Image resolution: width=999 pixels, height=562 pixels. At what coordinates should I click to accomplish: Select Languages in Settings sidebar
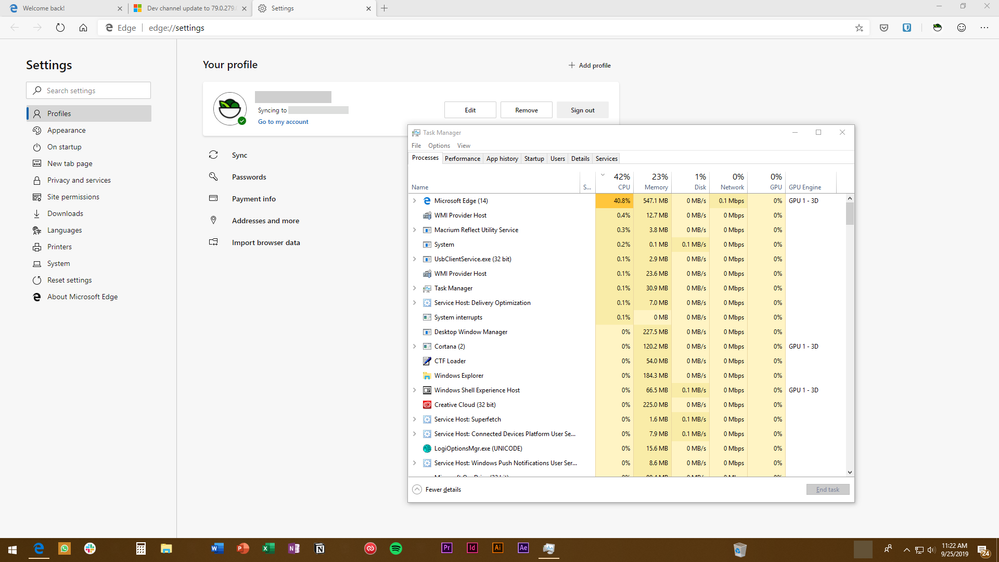pos(89,230)
